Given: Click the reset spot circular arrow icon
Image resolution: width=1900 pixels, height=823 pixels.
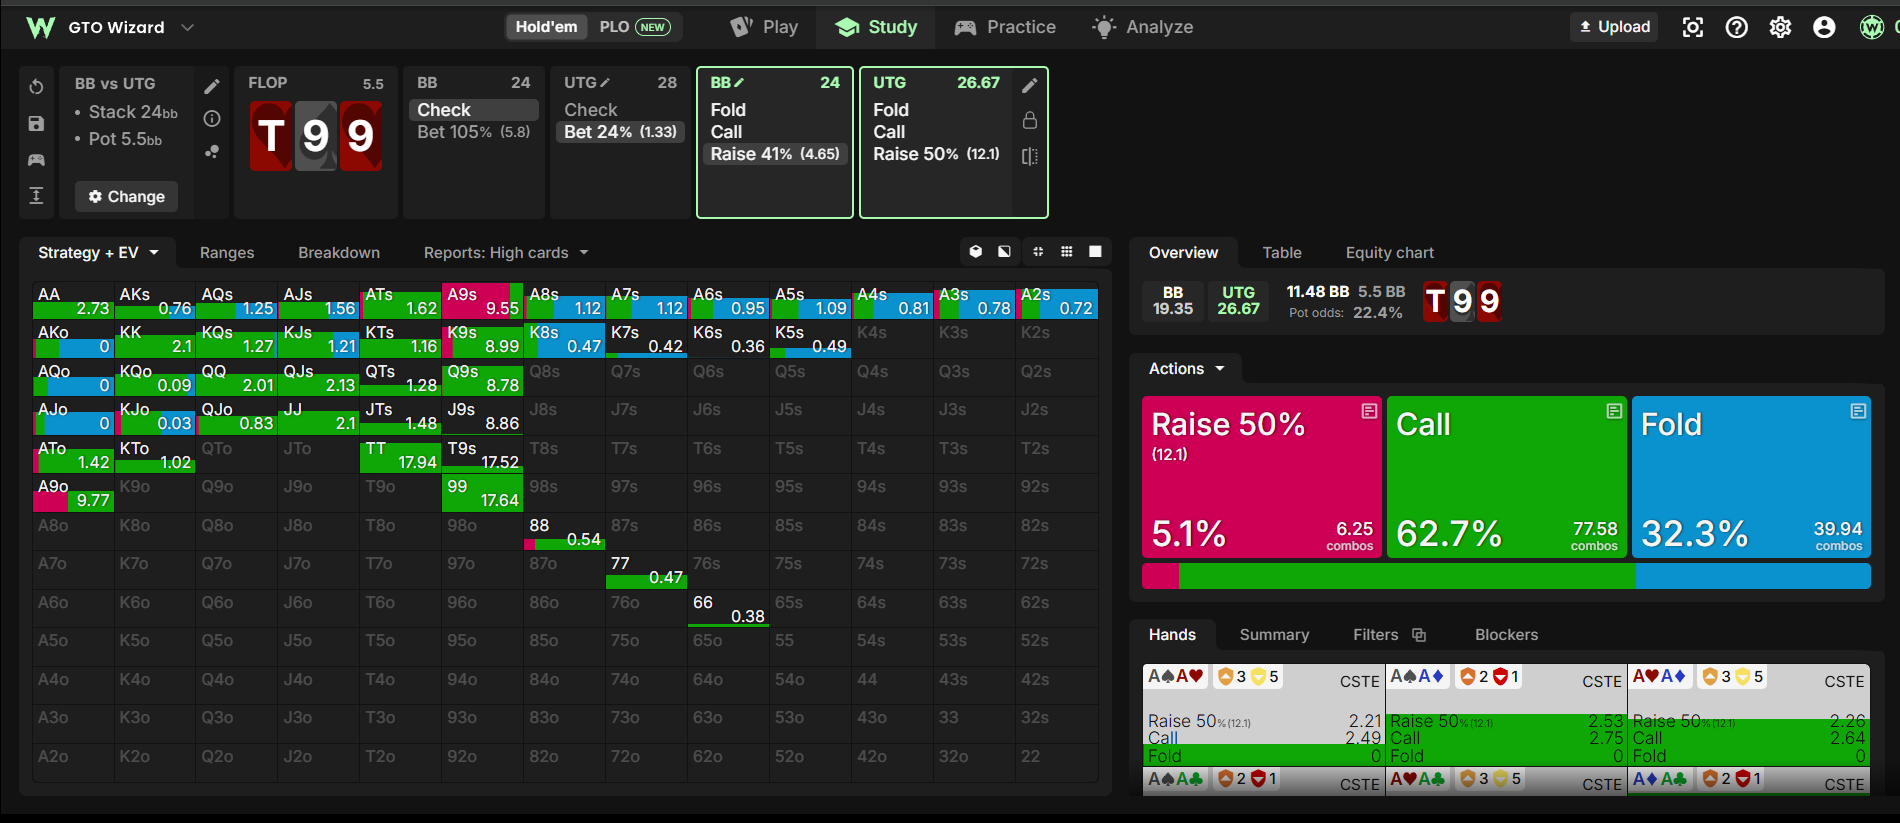Looking at the screenshot, I should click(x=36, y=87).
